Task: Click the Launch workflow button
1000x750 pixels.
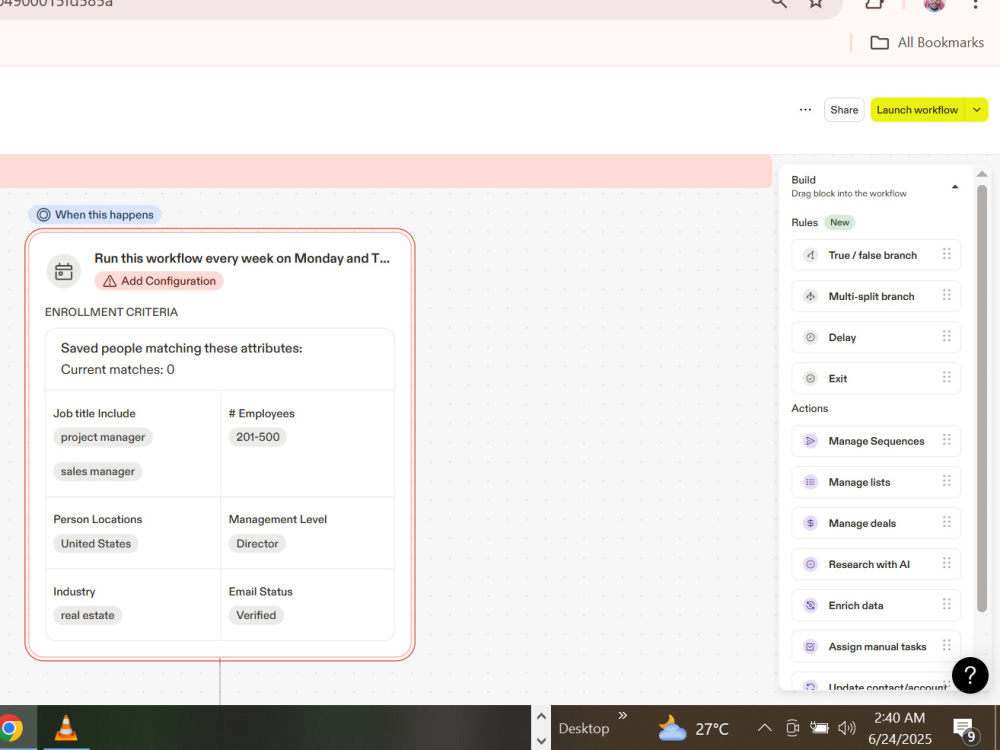Action: (x=917, y=110)
